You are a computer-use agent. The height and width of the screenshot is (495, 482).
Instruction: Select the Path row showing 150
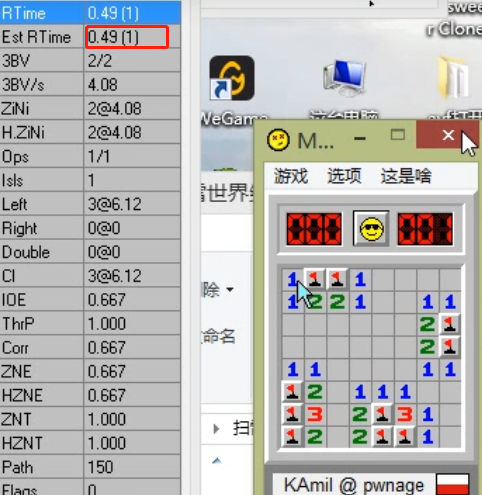point(91,467)
